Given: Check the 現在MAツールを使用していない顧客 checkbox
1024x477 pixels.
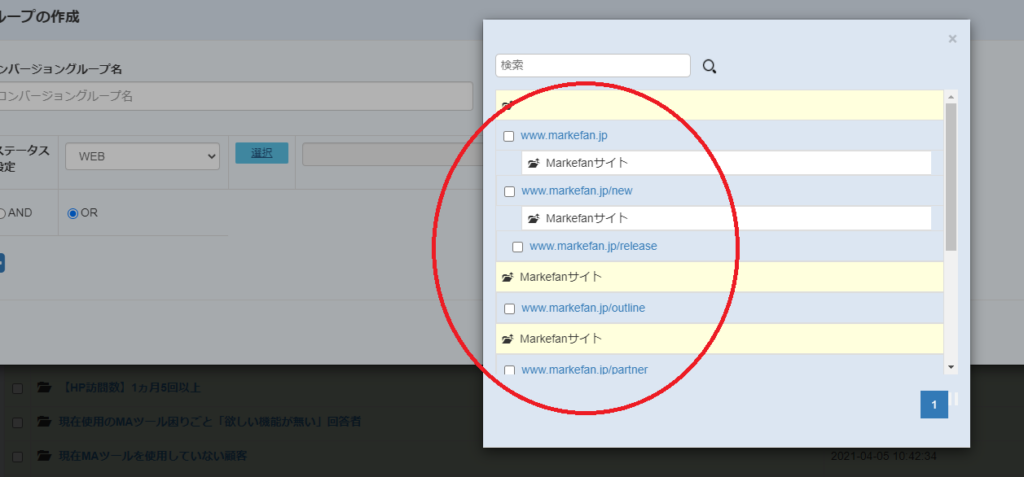Looking at the screenshot, I should [x=18, y=457].
